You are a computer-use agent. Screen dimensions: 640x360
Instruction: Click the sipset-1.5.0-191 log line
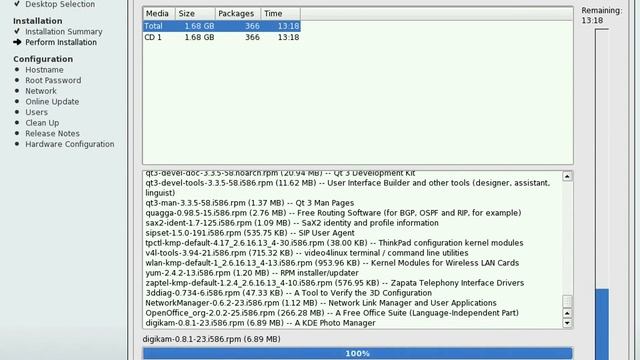250,233
